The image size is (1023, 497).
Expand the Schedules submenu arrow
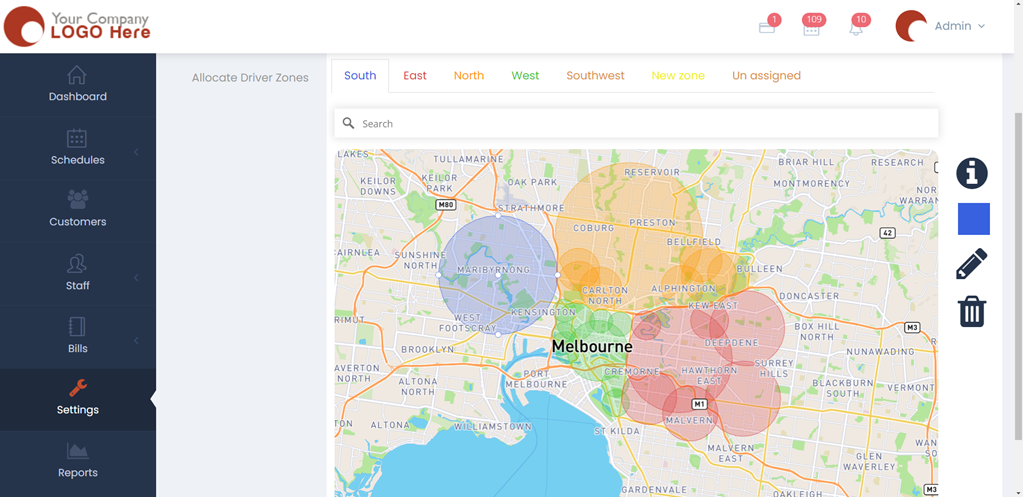136,152
